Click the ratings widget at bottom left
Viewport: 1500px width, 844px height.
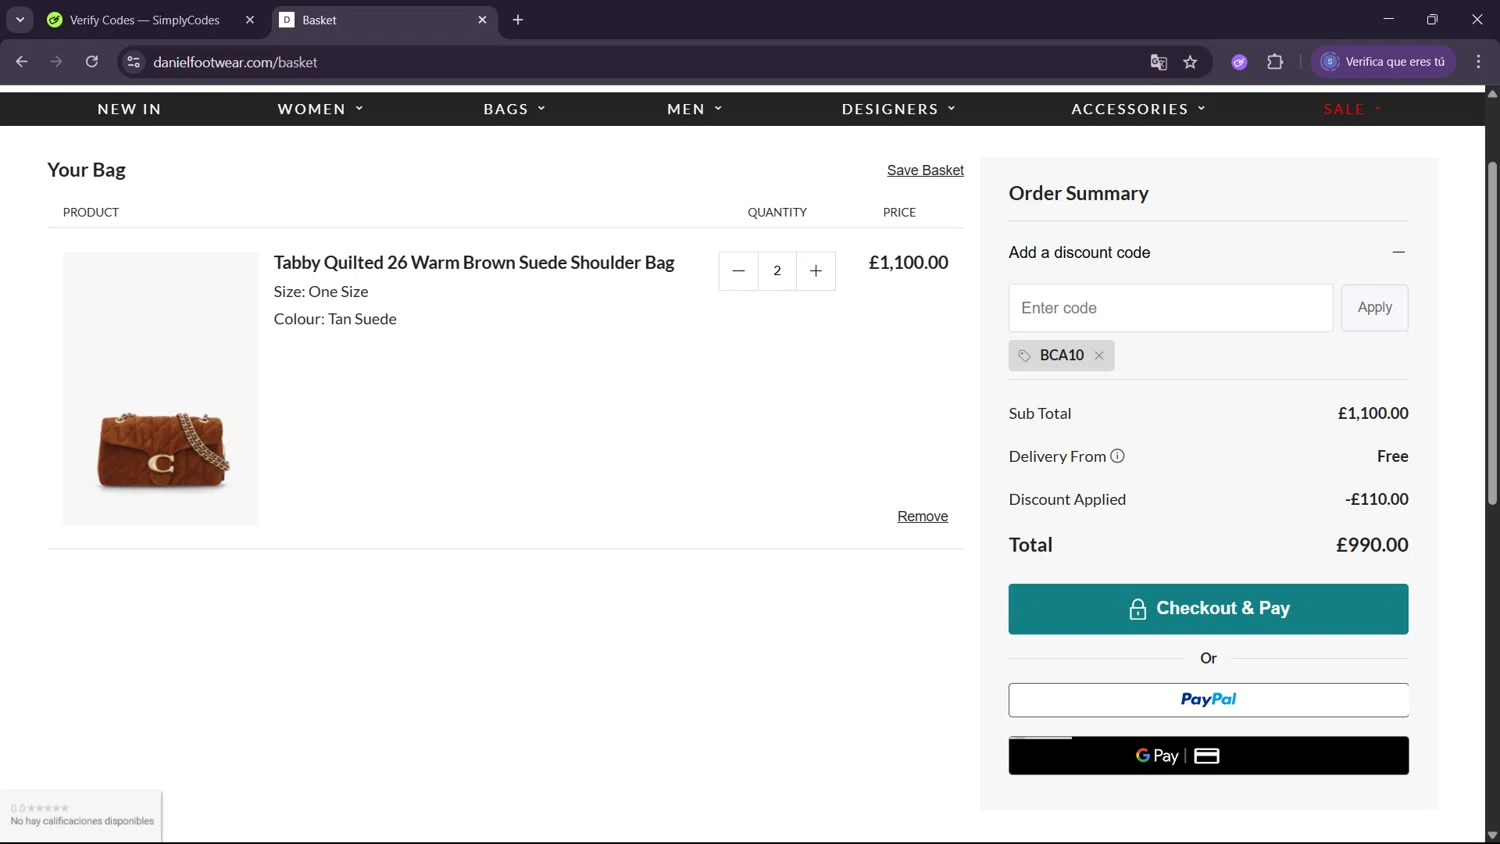tap(81, 815)
